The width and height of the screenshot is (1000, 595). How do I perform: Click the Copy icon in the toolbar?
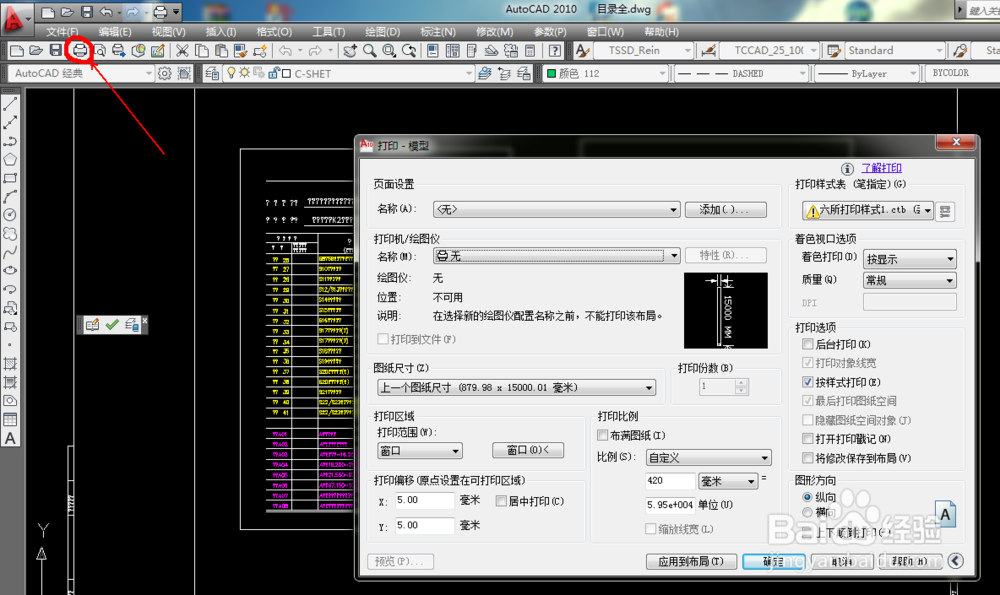coord(202,50)
